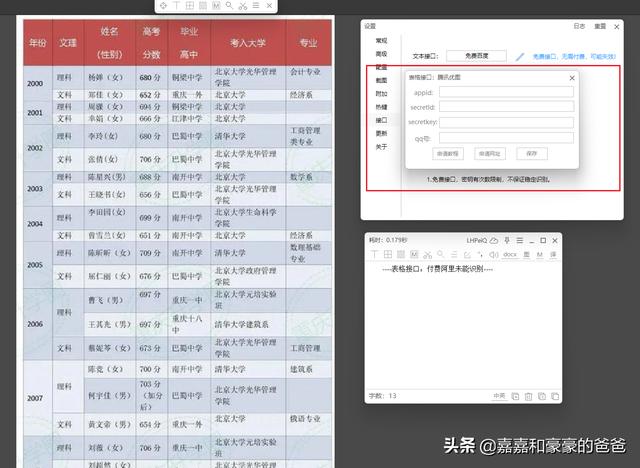
Task: Select table recognition icon on floating toolbar
Action: pyautogui.click(x=190, y=5)
